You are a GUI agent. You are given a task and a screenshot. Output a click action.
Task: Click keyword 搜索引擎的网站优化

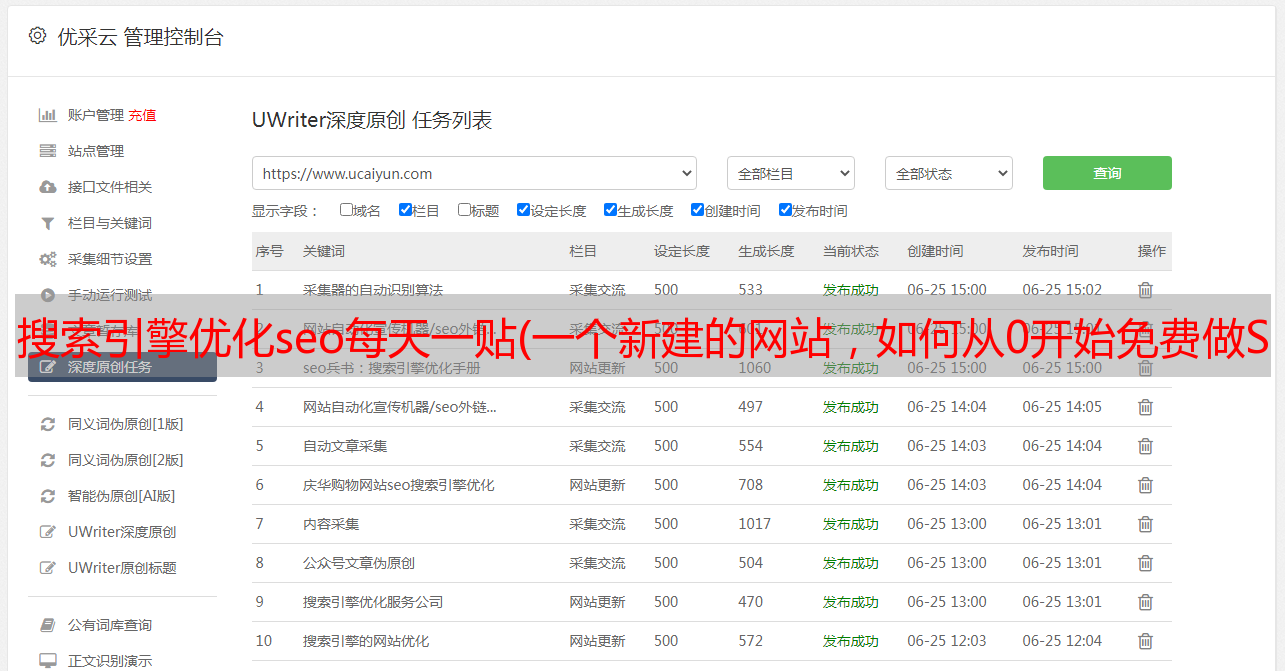[x=366, y=641]
